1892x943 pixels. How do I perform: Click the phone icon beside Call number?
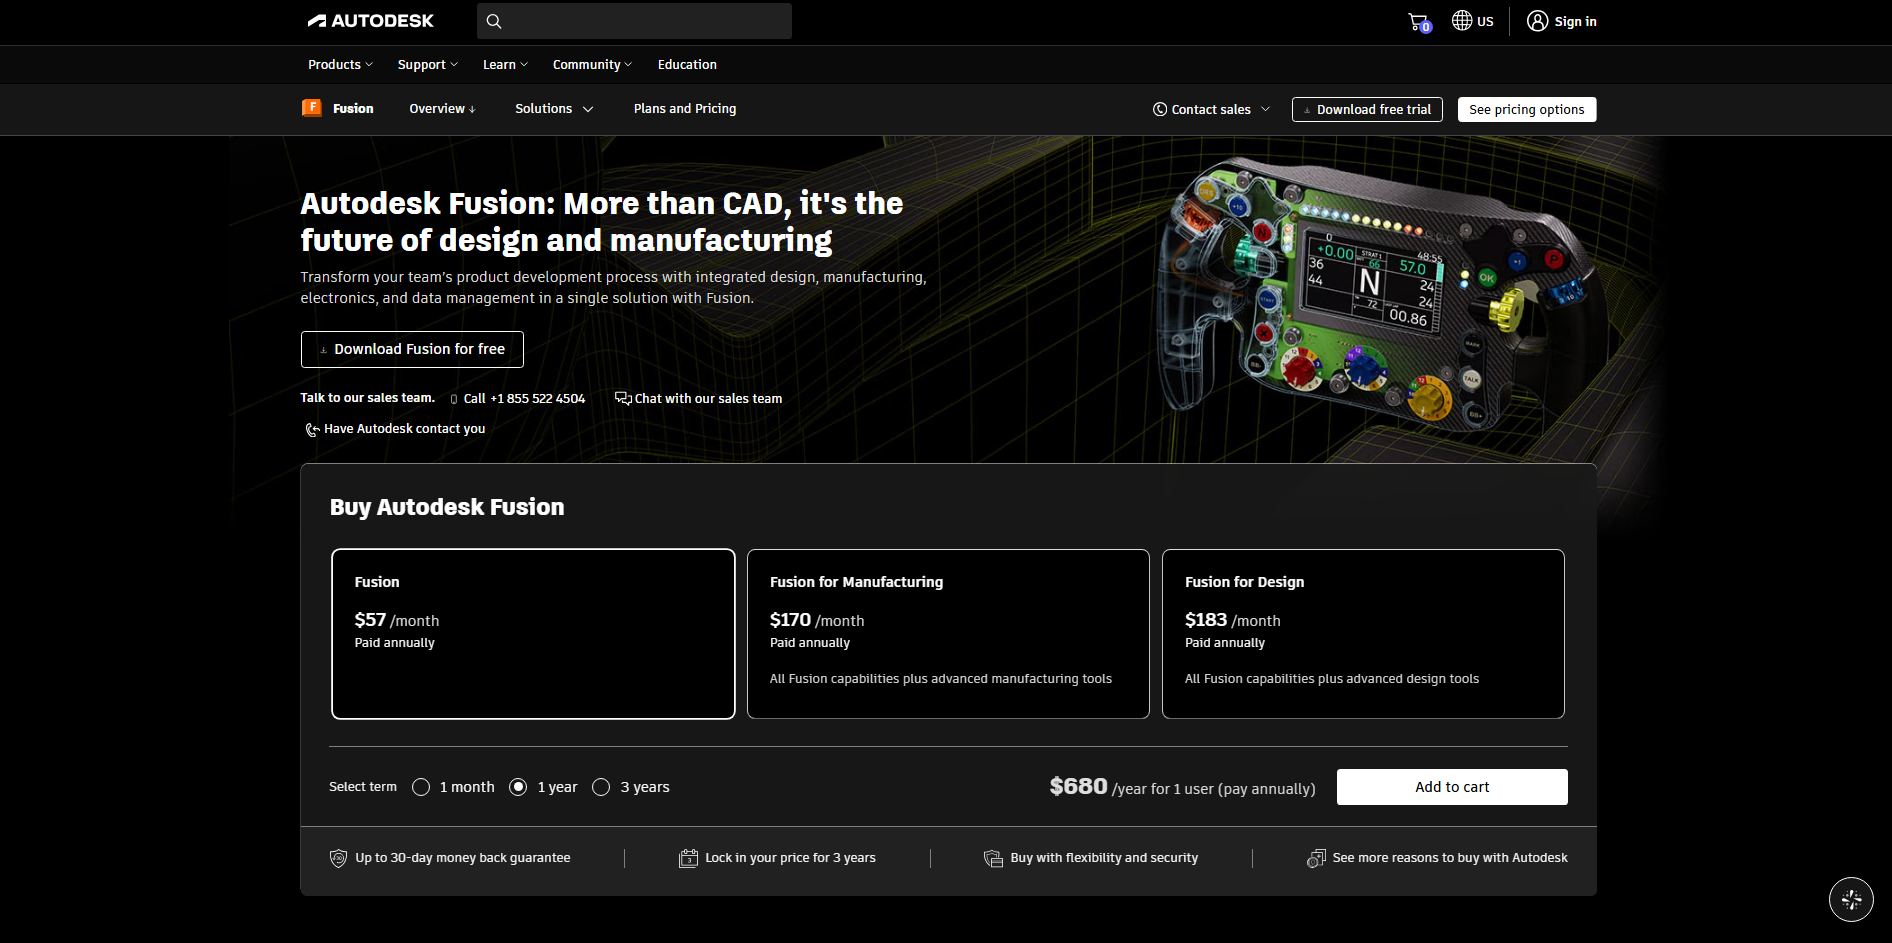(x=454, y=399)
